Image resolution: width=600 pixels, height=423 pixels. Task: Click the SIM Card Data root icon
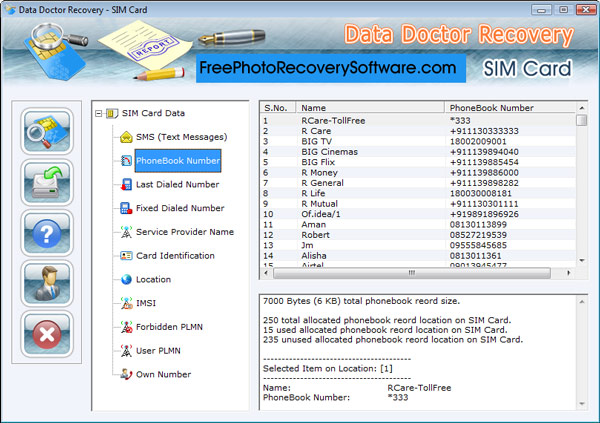(112, 113)
